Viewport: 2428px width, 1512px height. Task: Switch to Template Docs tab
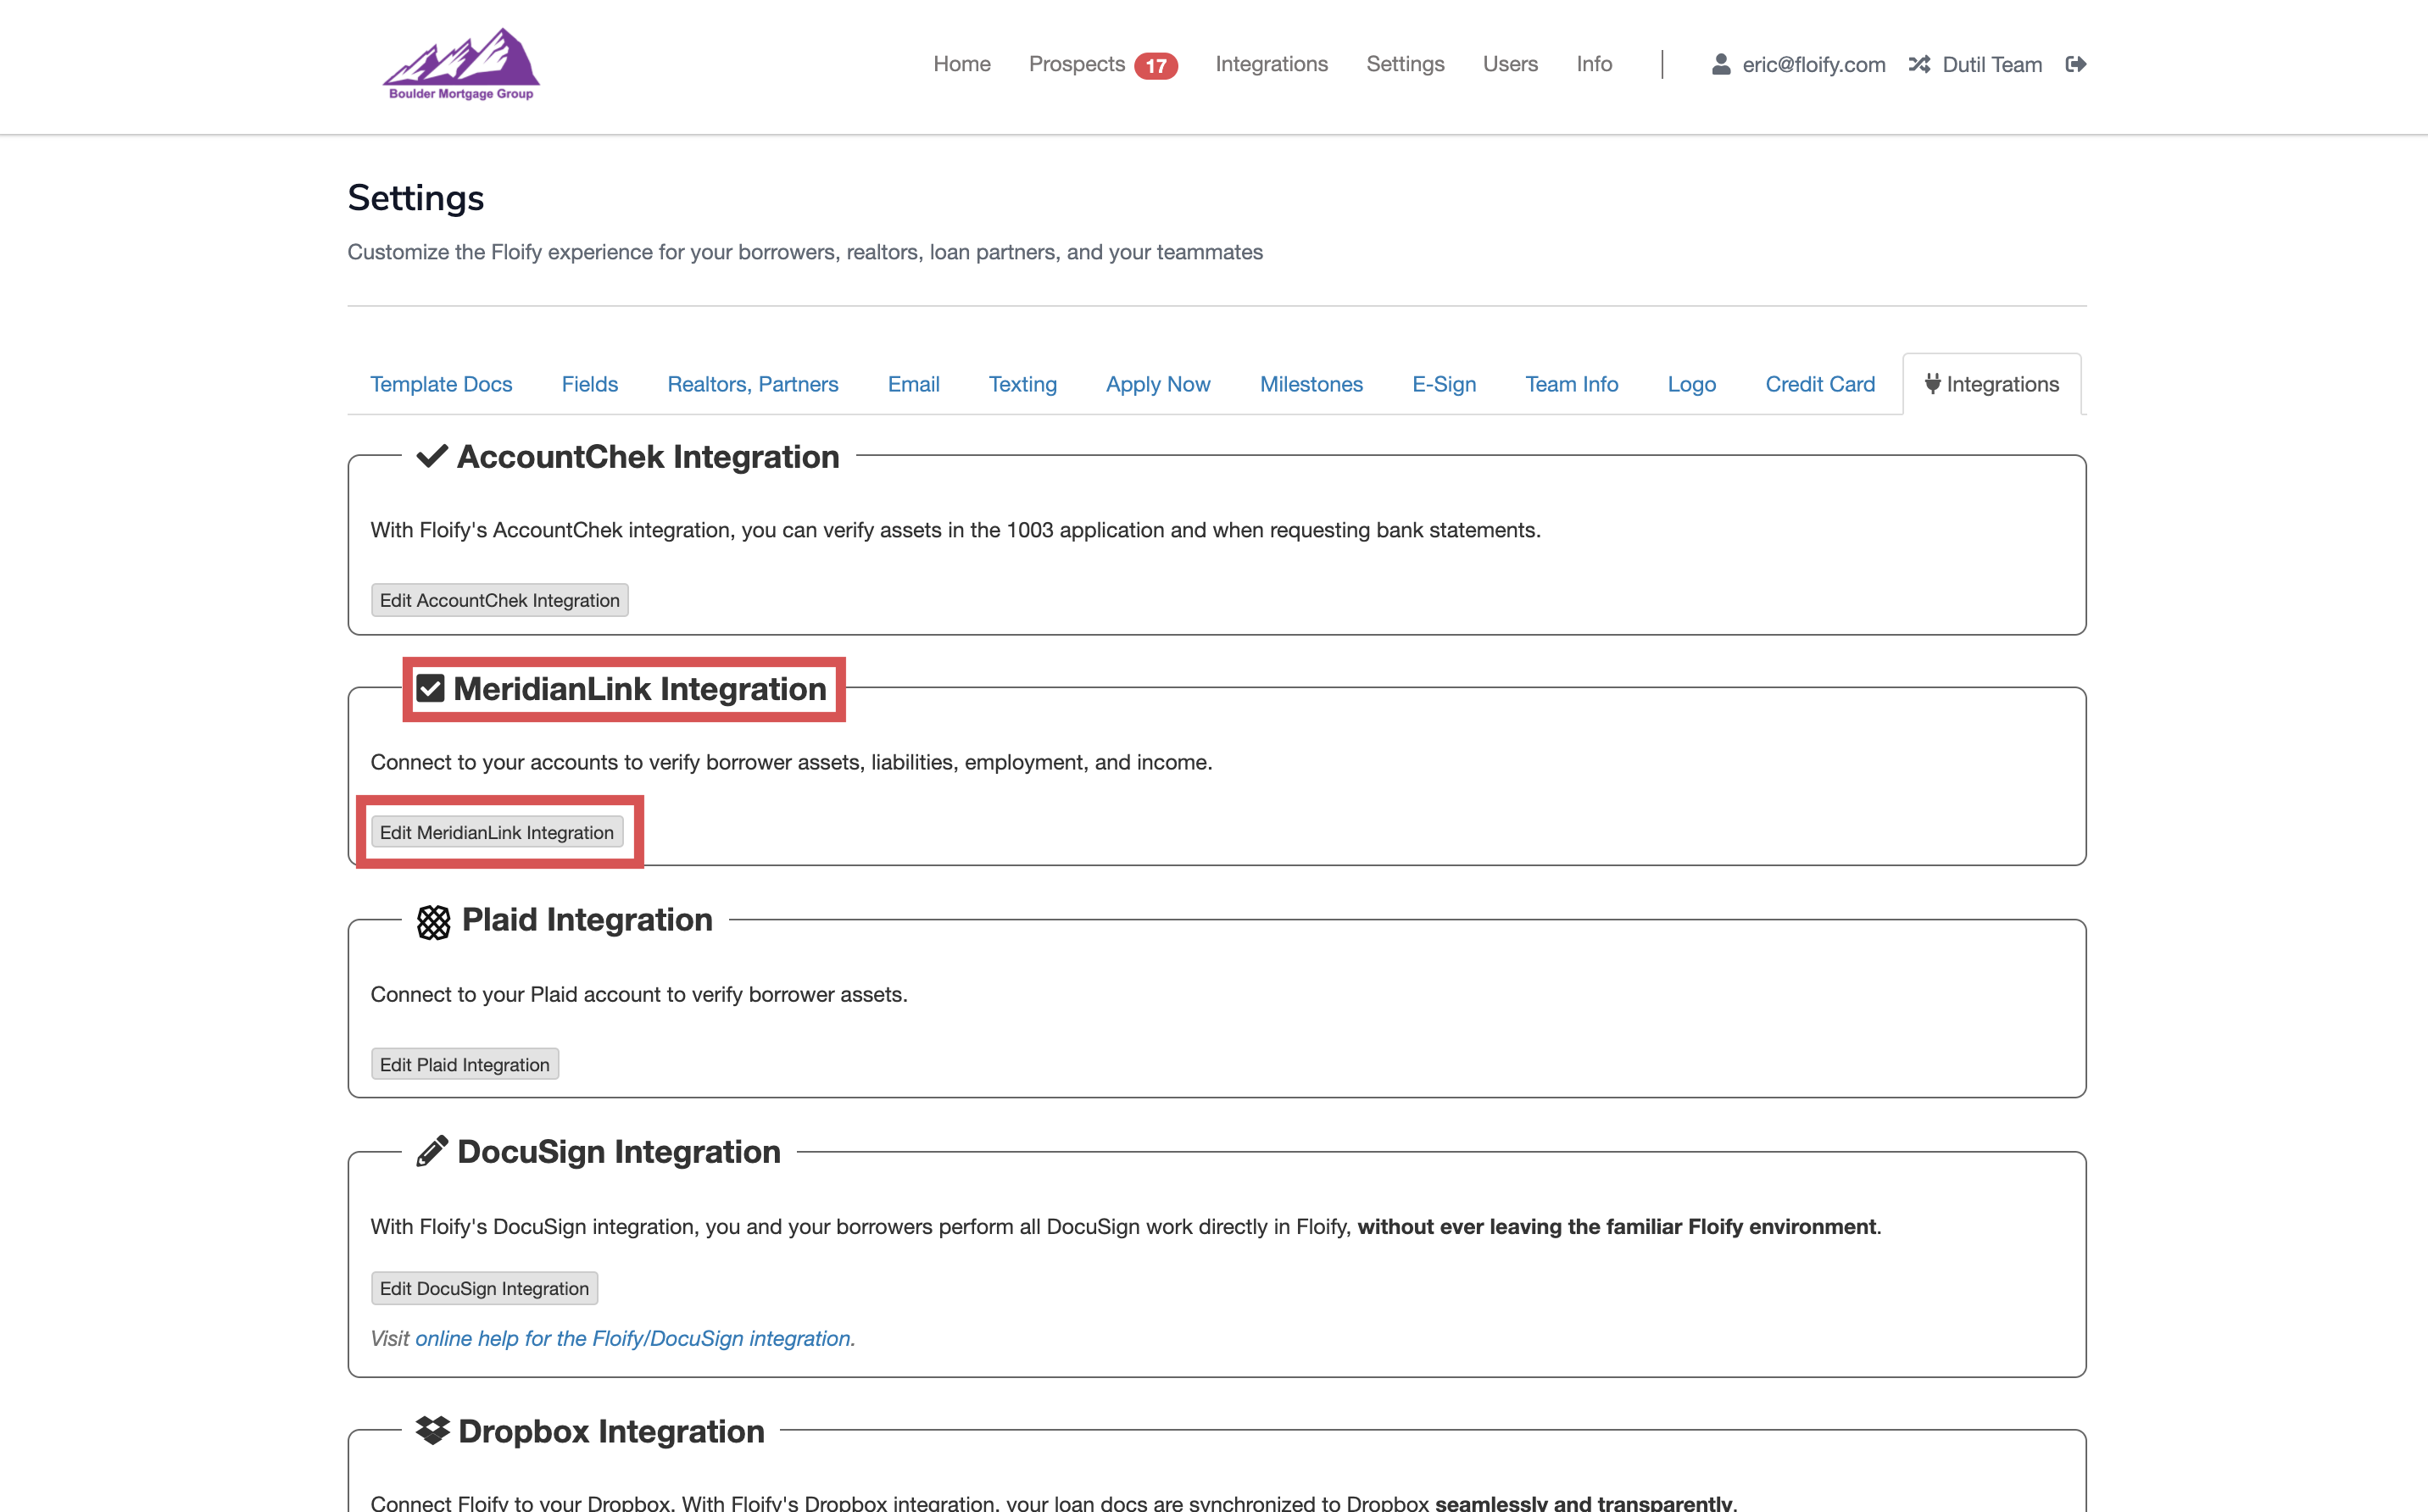pos(441,384)
